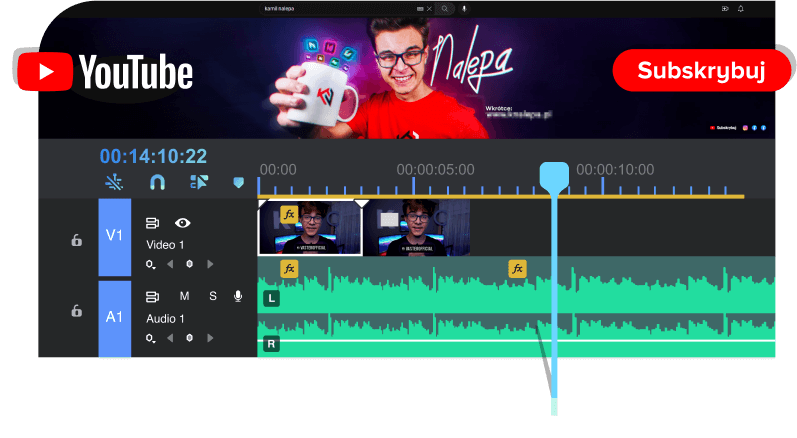Image resolution: width=797 pixels, height=438 pixels.
Task: Select the V1 track target
Action: coord(114,237)
